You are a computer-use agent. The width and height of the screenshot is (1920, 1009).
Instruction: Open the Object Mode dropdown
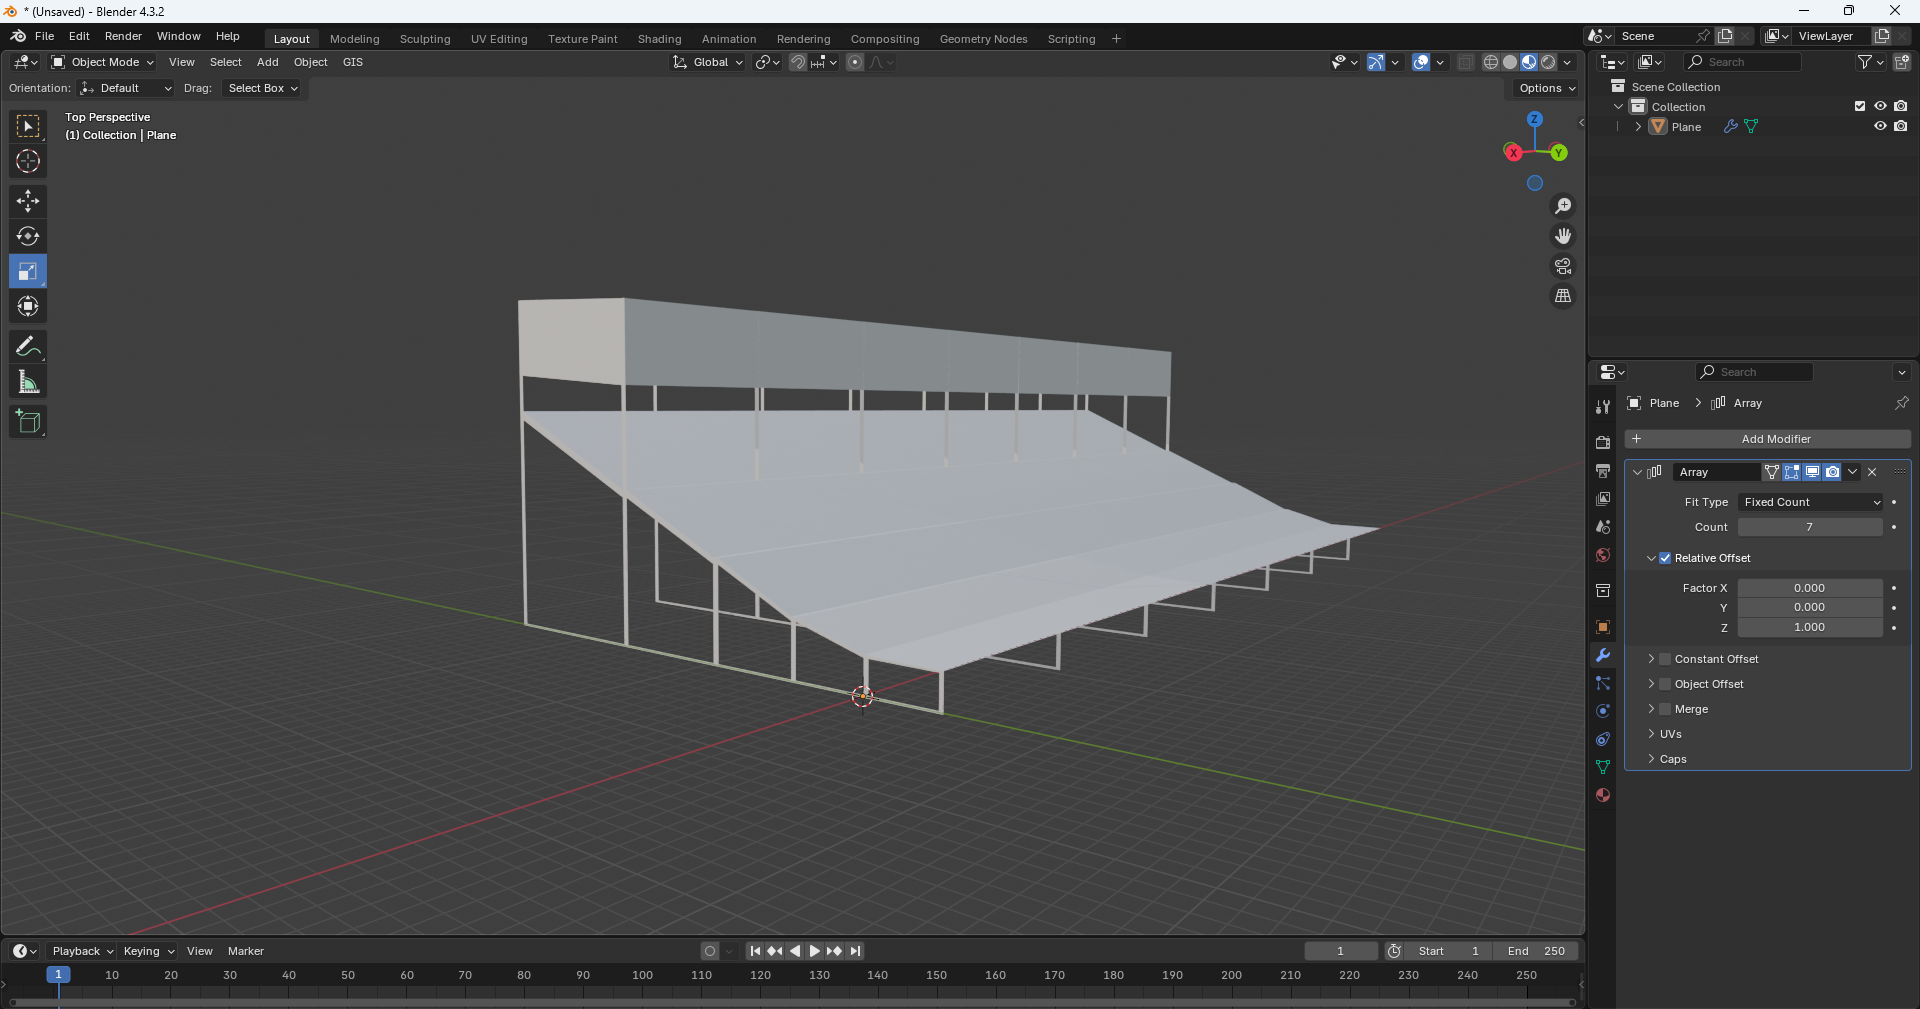pos(104,62)
